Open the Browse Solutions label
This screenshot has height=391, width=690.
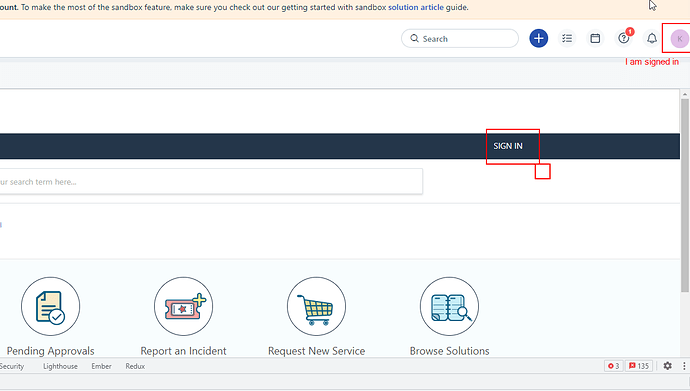449,351
